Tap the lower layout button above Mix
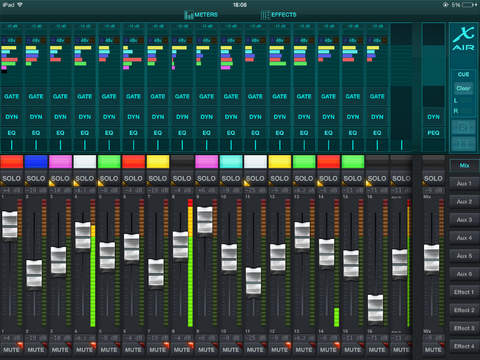The height and width of the screenshot is (360, 480). (463, 145)
